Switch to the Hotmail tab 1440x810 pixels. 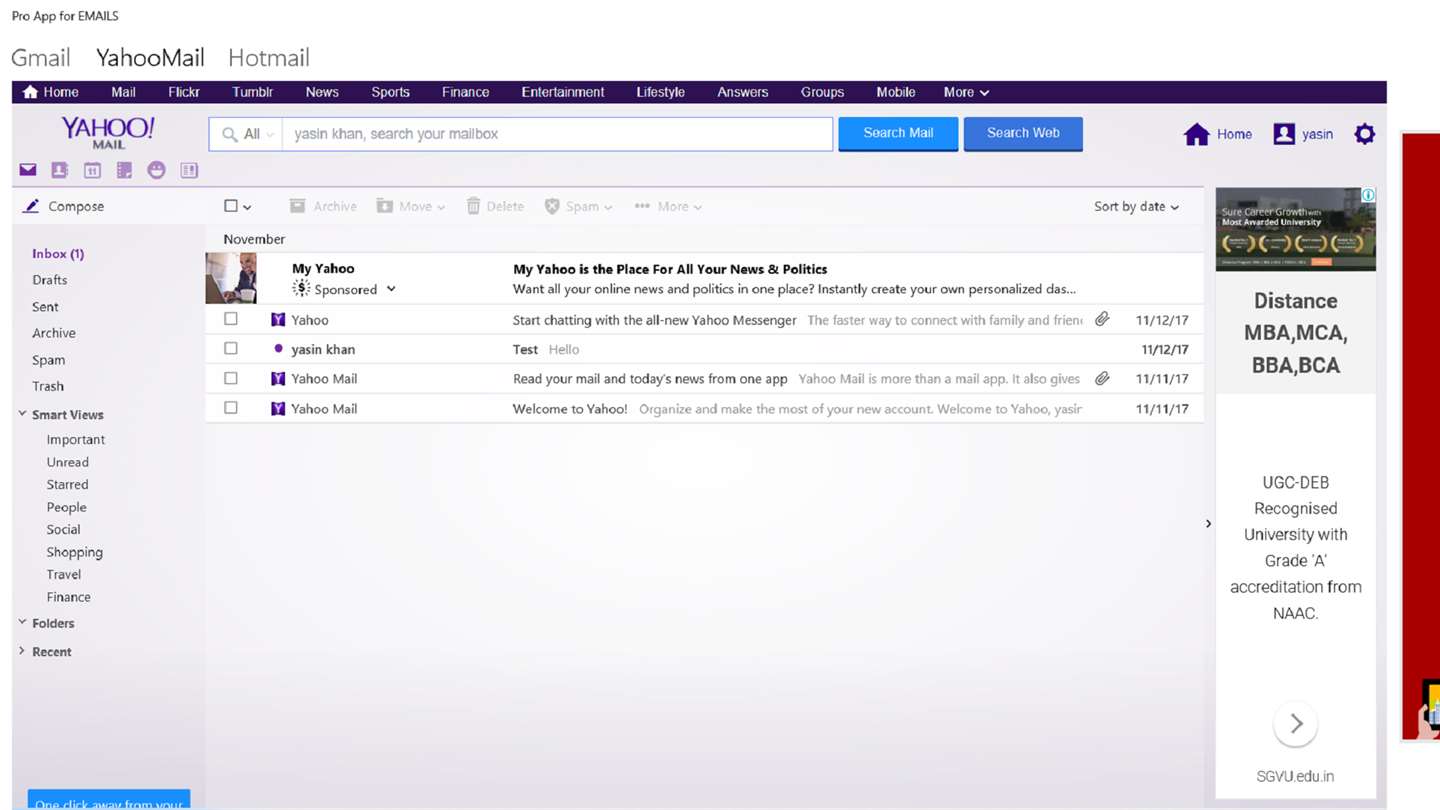[269, 57]
